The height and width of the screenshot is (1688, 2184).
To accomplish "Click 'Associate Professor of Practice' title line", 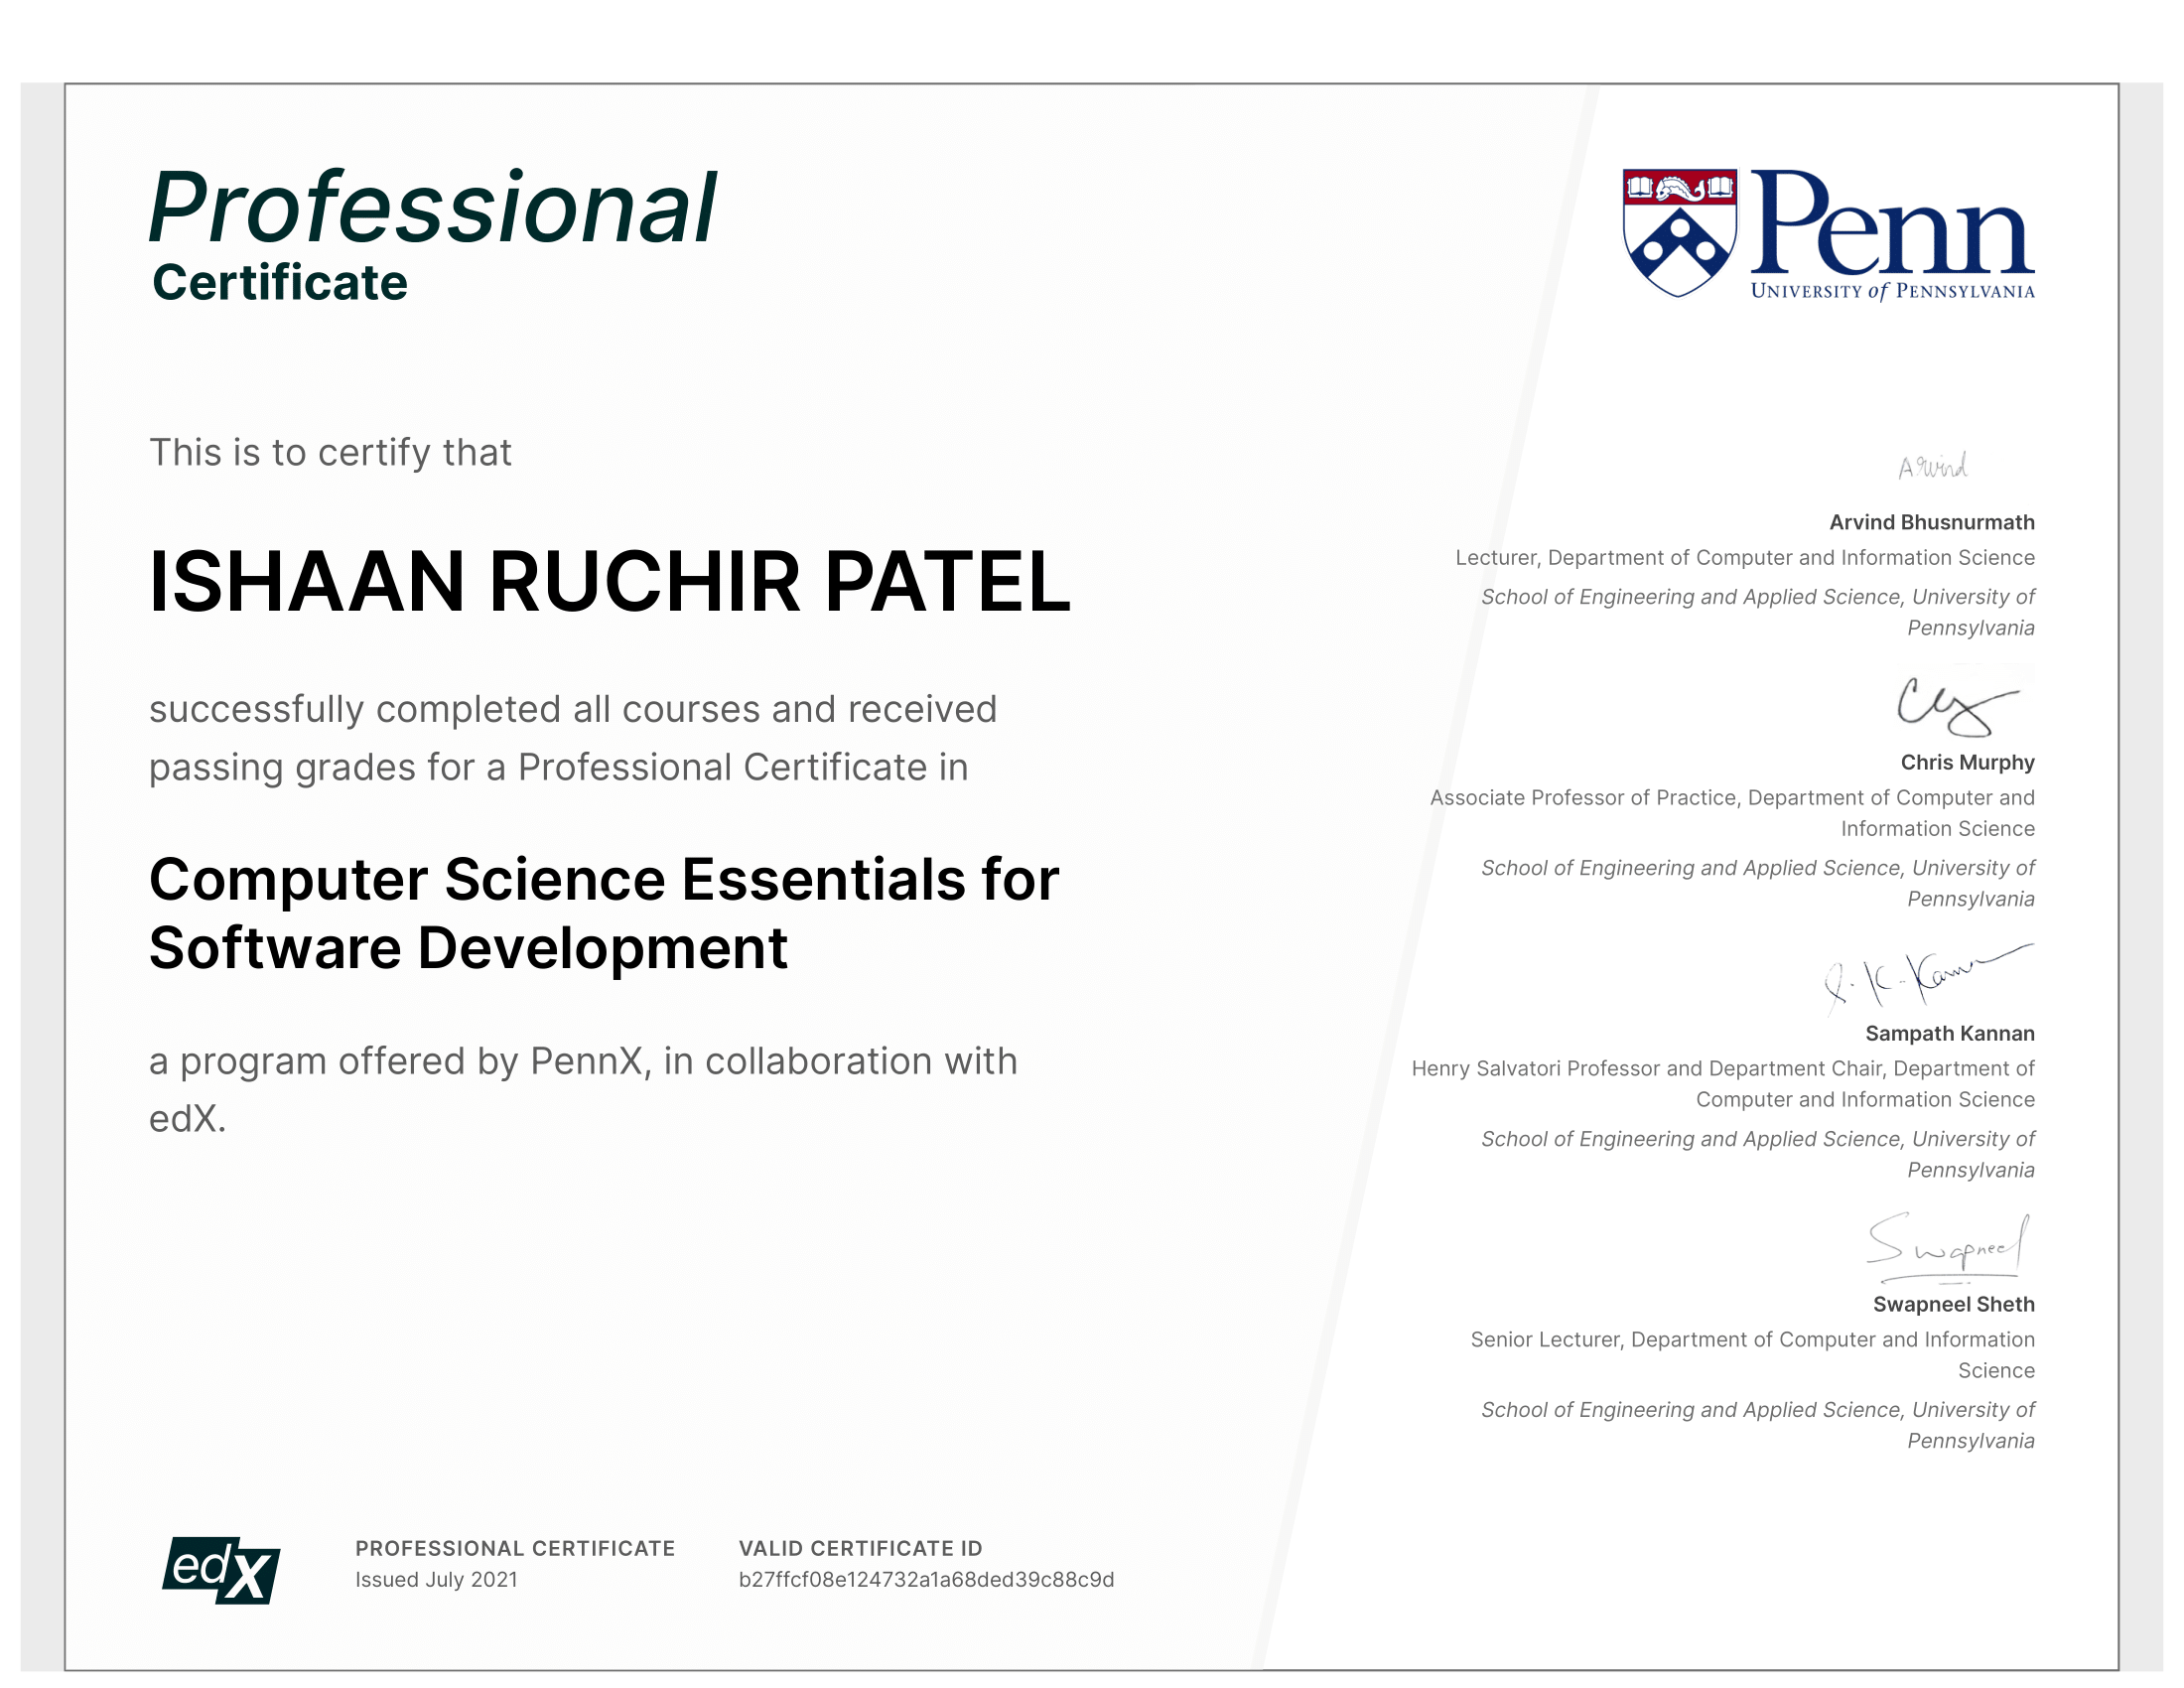I will (1732, 797).
